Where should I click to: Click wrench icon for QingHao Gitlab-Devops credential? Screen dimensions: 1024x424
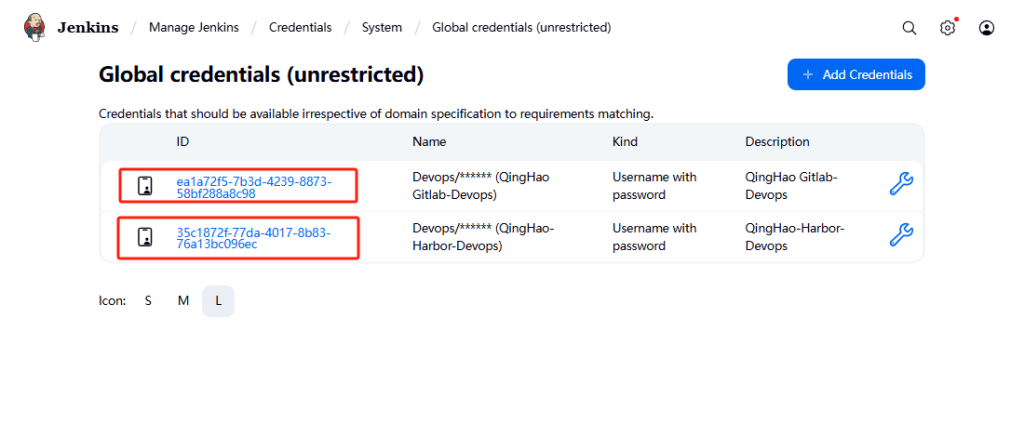tap(901, 184)
